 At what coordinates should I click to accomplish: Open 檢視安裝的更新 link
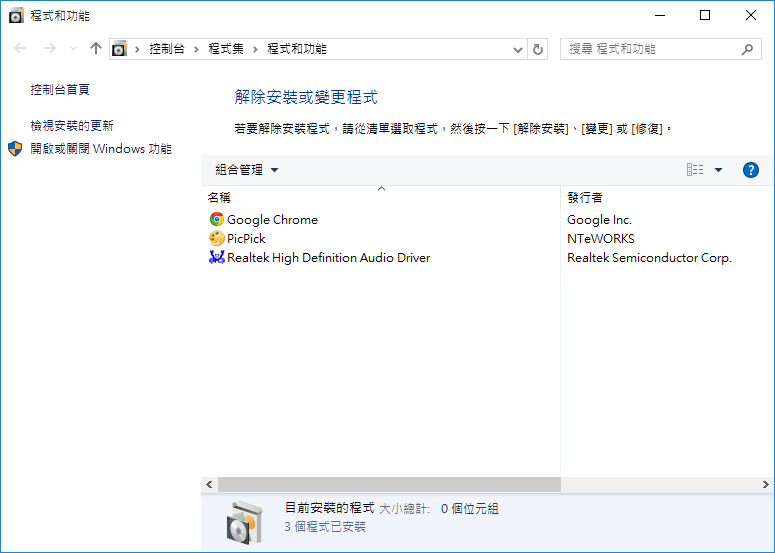72,126
